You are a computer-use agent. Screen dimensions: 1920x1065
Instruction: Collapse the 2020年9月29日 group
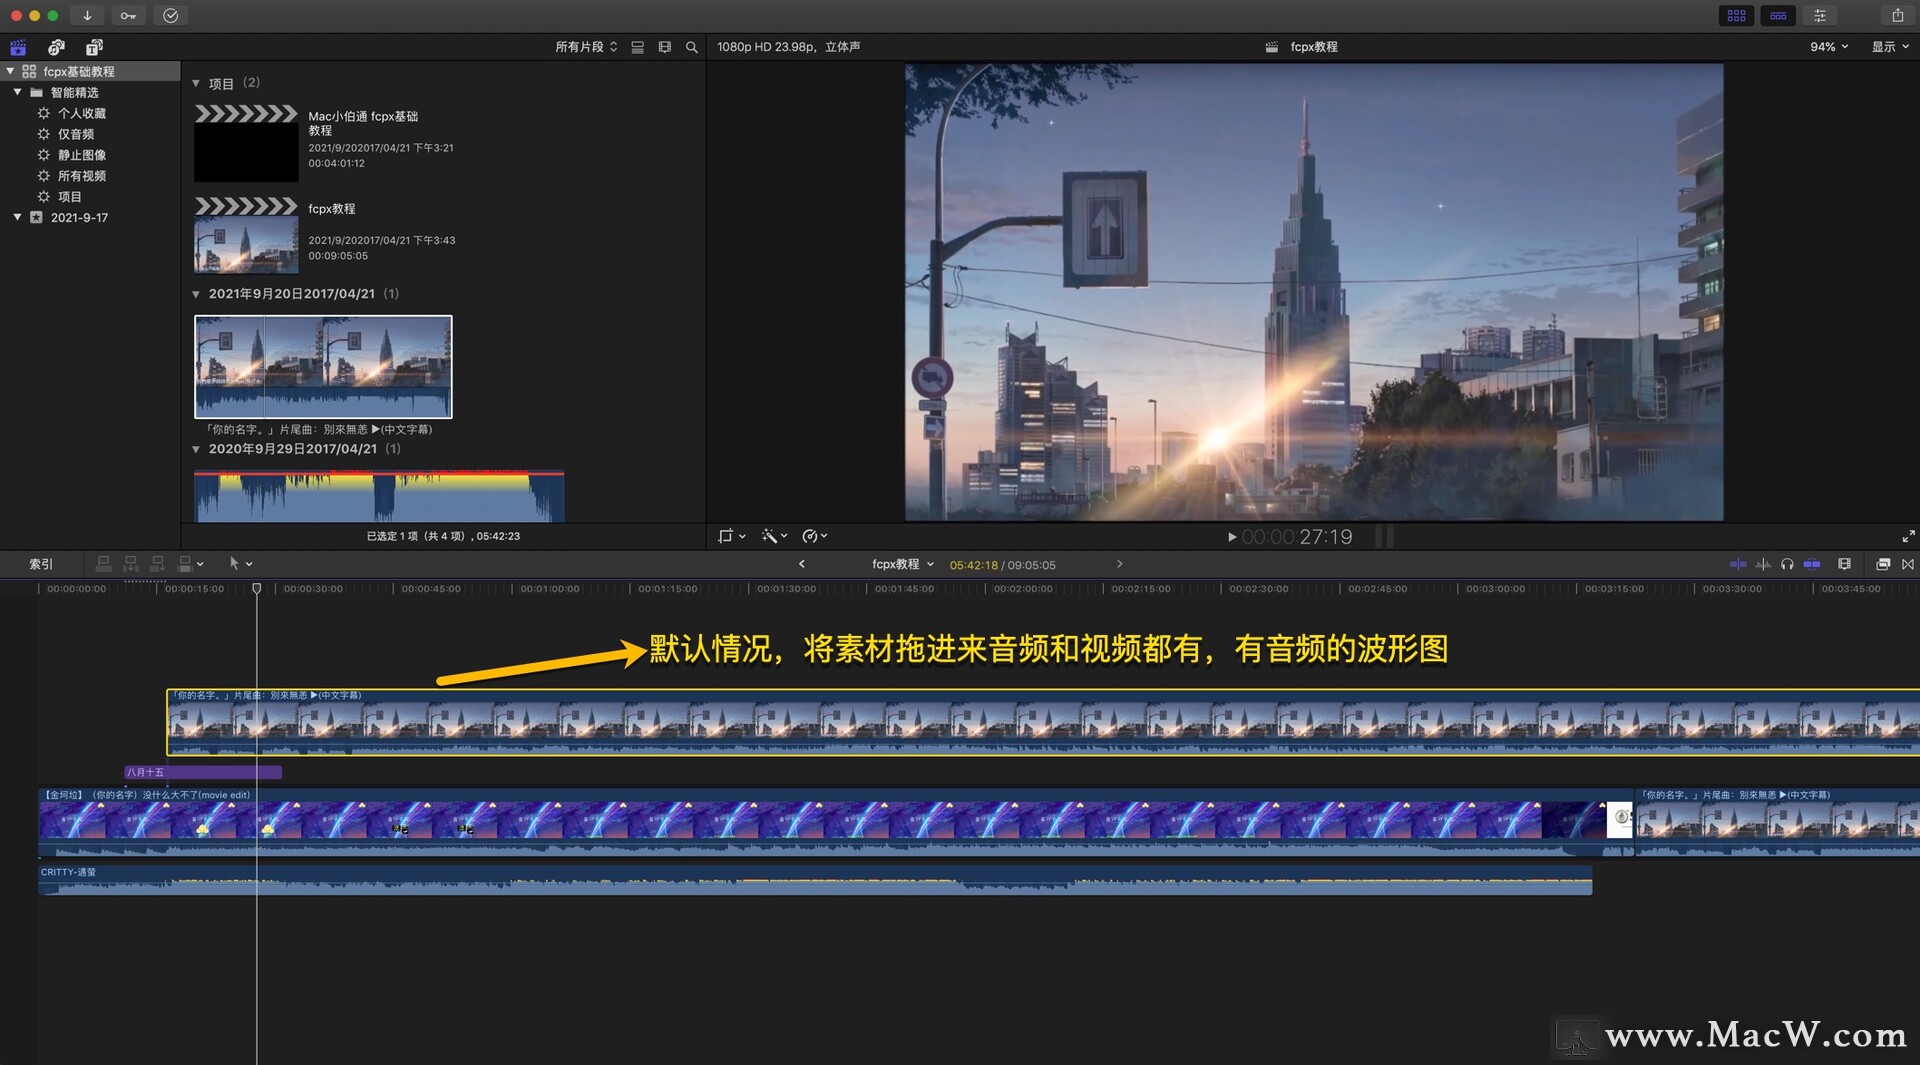[196, 449]
